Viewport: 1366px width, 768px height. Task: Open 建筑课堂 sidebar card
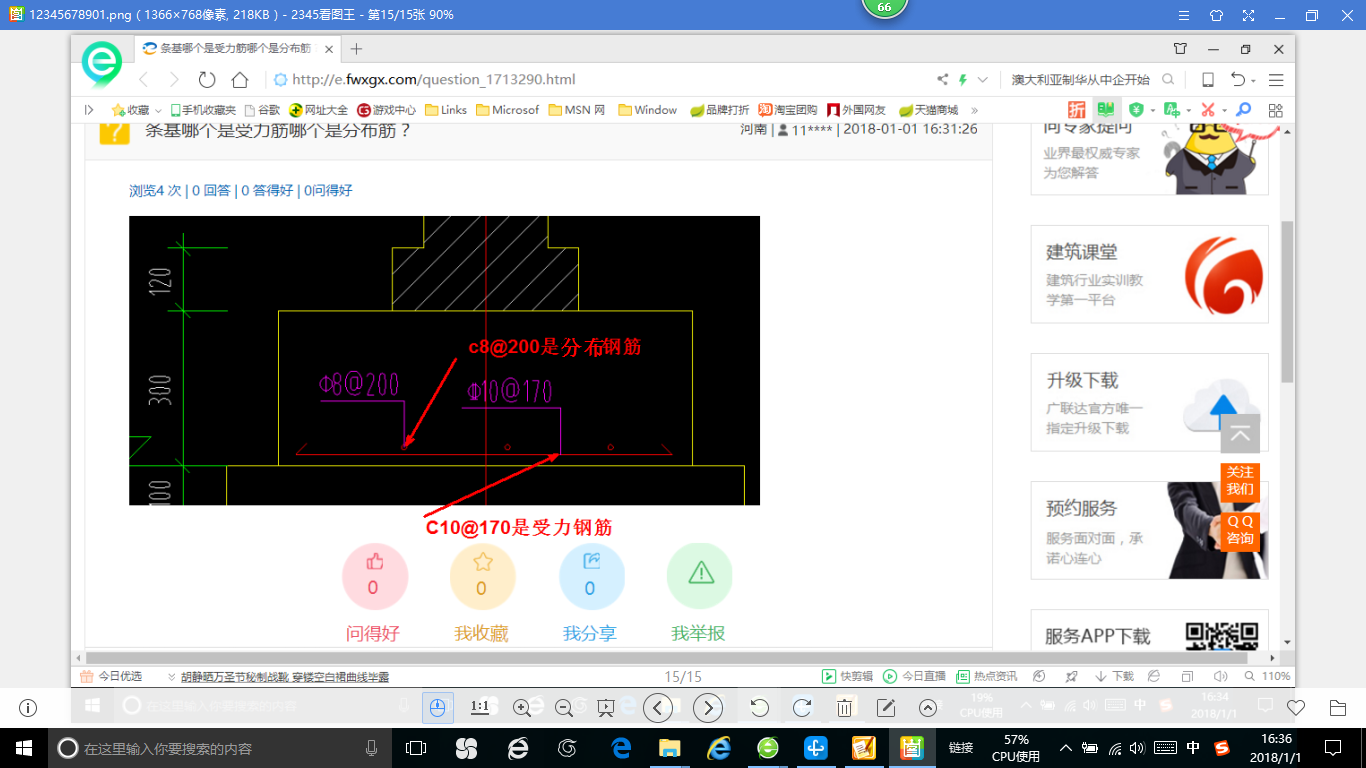(x=1149, y=274)
